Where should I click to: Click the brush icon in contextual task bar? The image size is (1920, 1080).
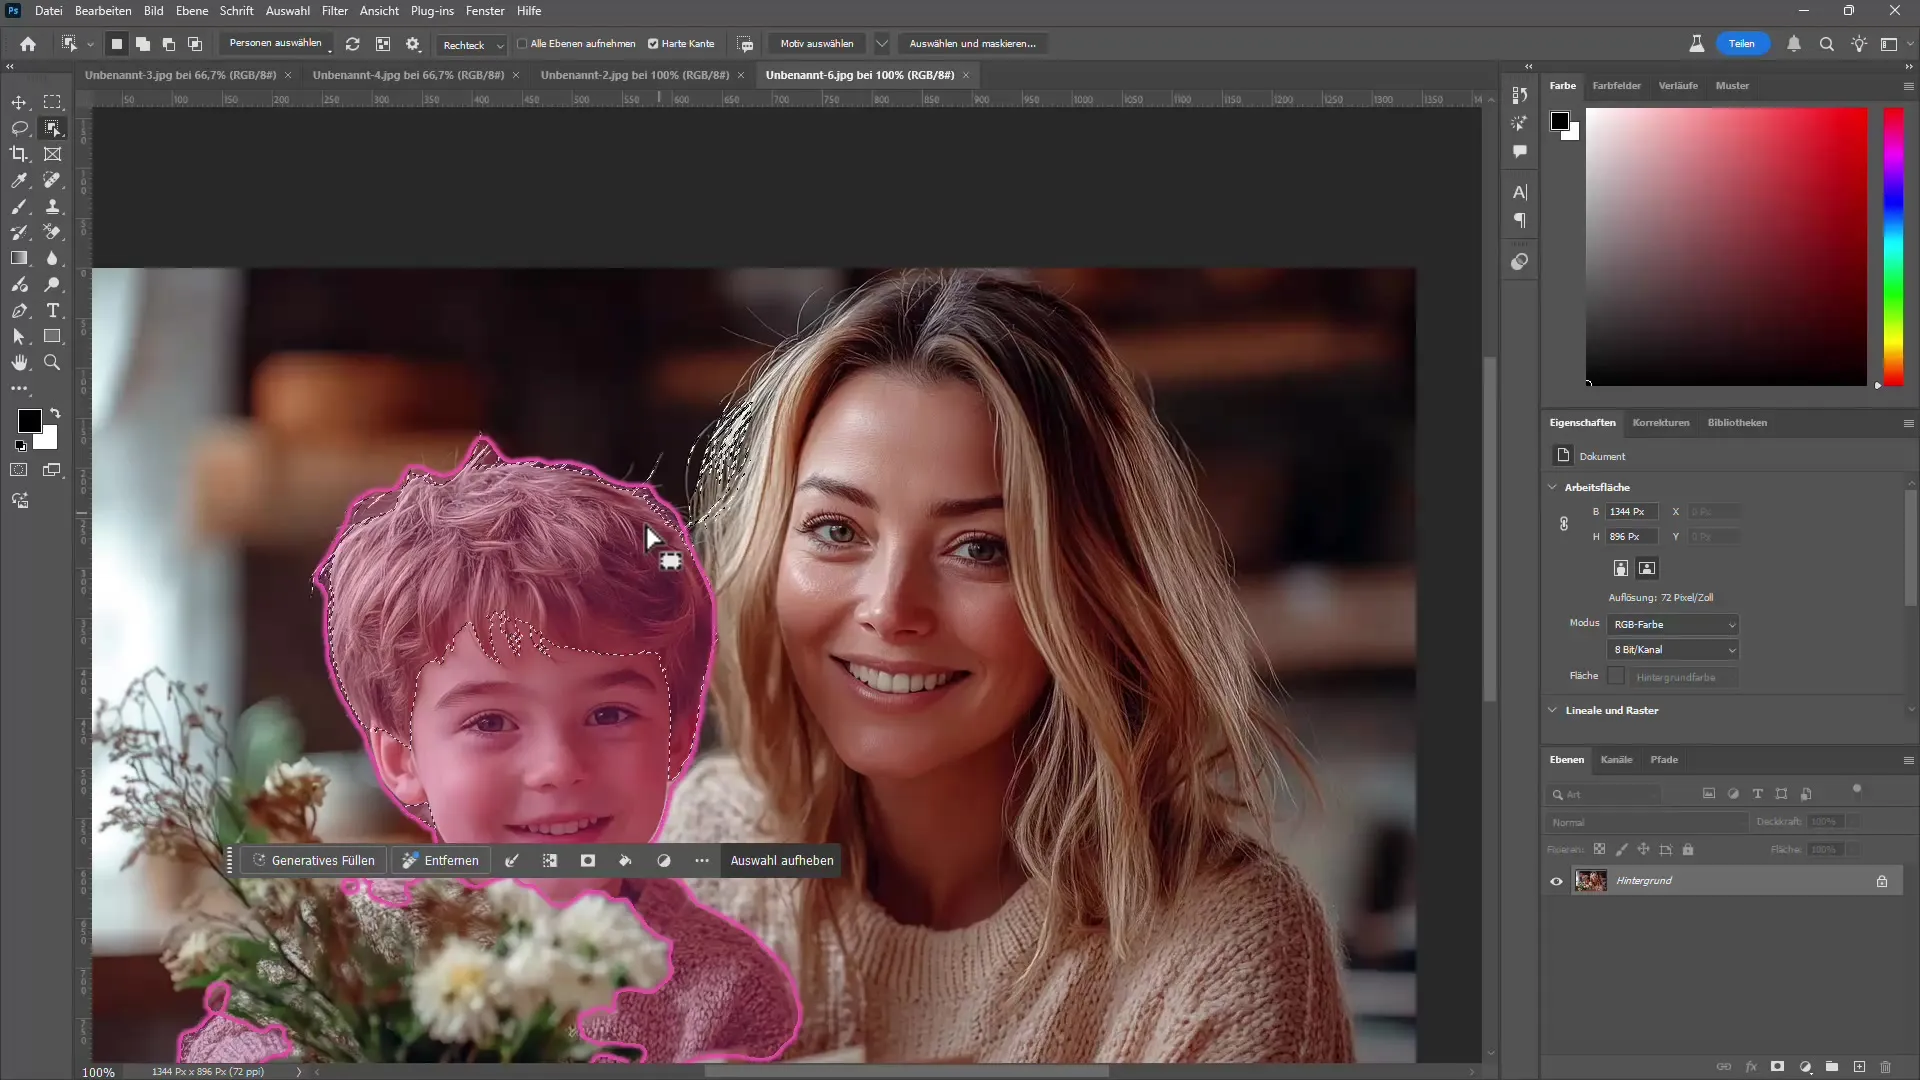tap(512, 861)
